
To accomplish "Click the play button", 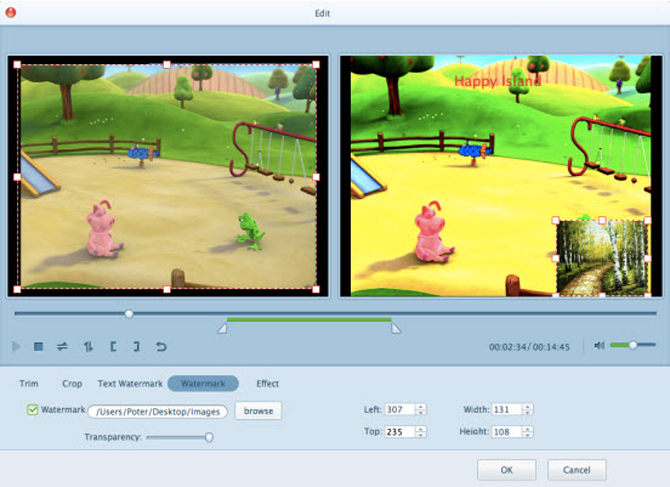I will [x=16, y=346].
